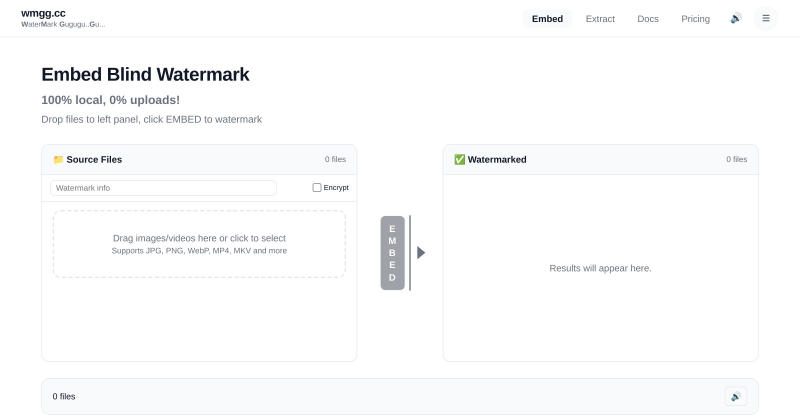Click the Watermarked panel header

coord(601,160)
